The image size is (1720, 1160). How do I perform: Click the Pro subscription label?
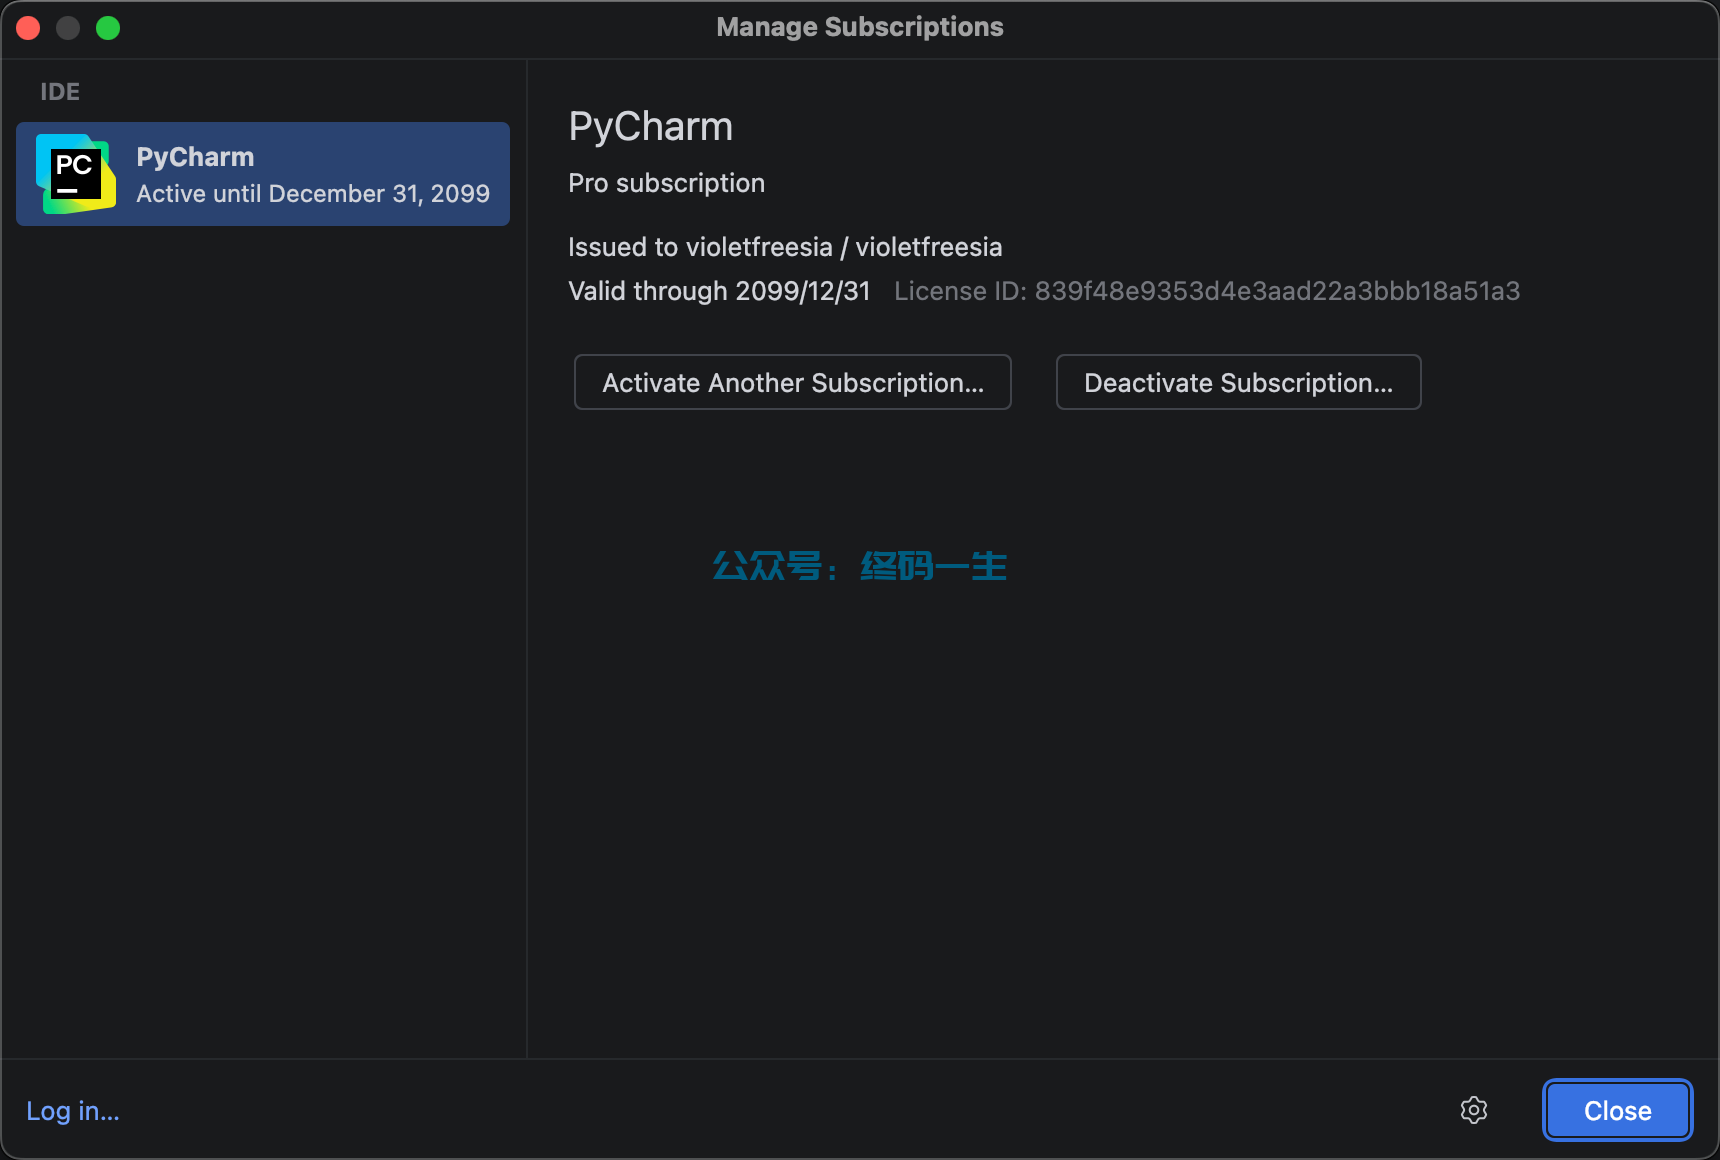click(x=666, y=183)
